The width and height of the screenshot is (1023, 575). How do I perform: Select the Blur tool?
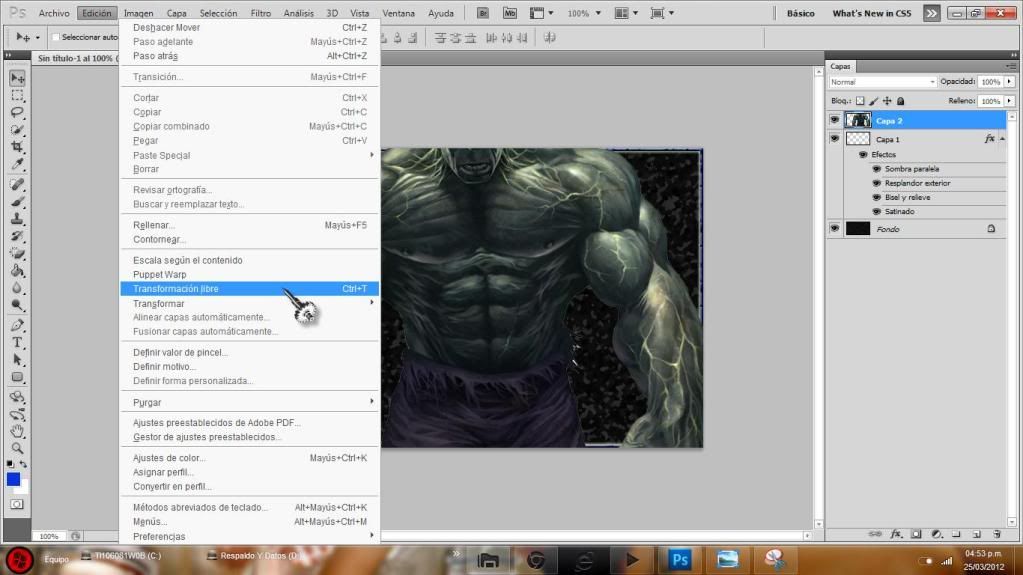pos(18,287)
